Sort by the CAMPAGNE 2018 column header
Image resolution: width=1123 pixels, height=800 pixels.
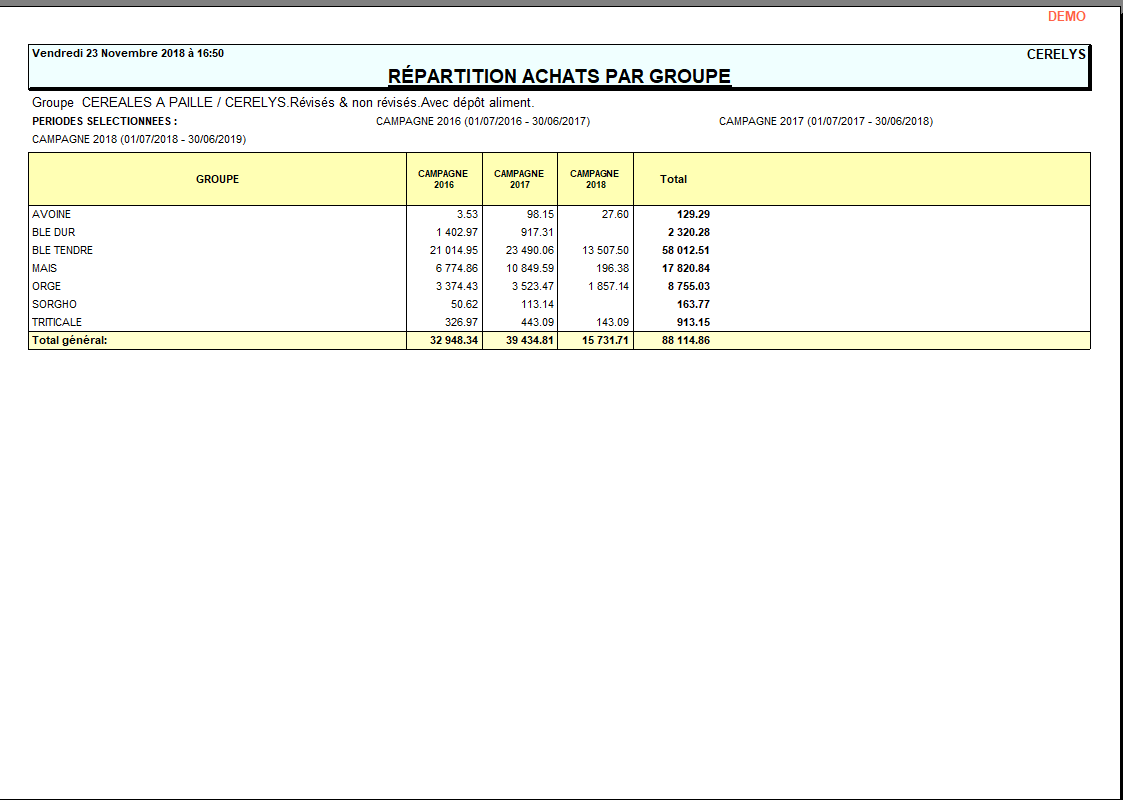tap(596, 178)
